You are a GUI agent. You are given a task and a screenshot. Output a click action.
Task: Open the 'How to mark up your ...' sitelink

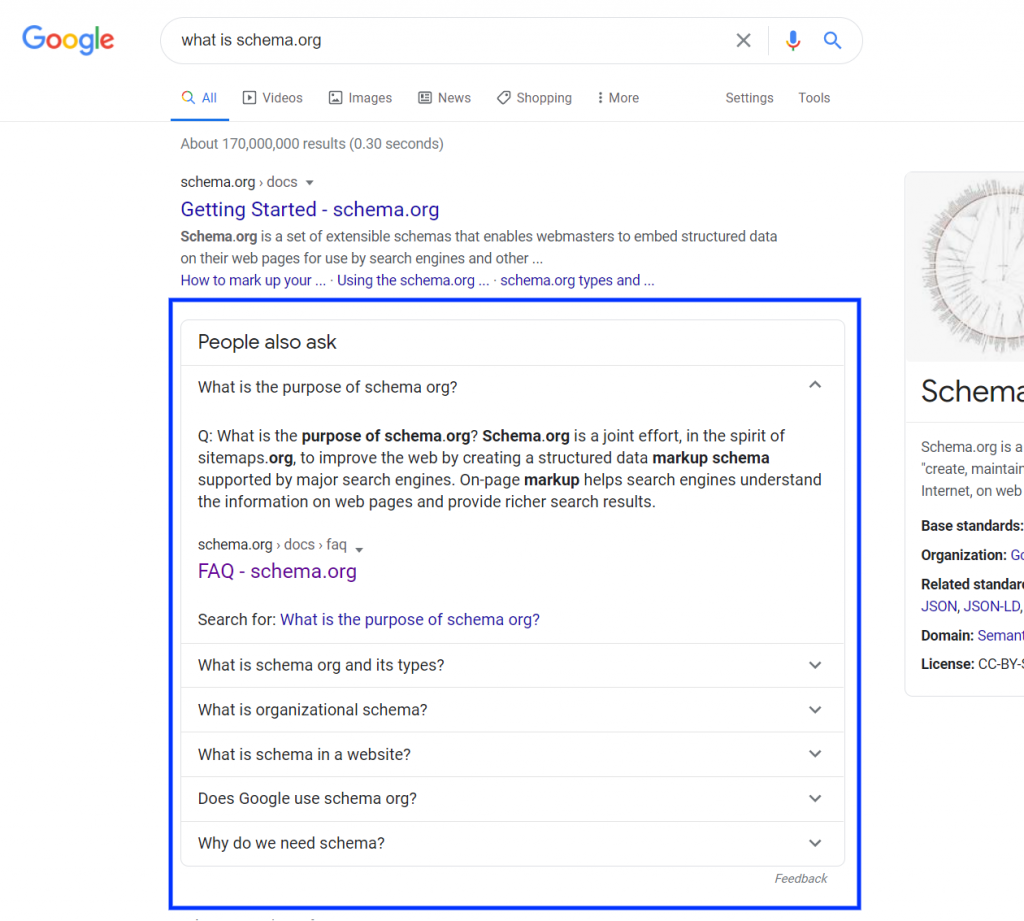(x=253, y=280)
